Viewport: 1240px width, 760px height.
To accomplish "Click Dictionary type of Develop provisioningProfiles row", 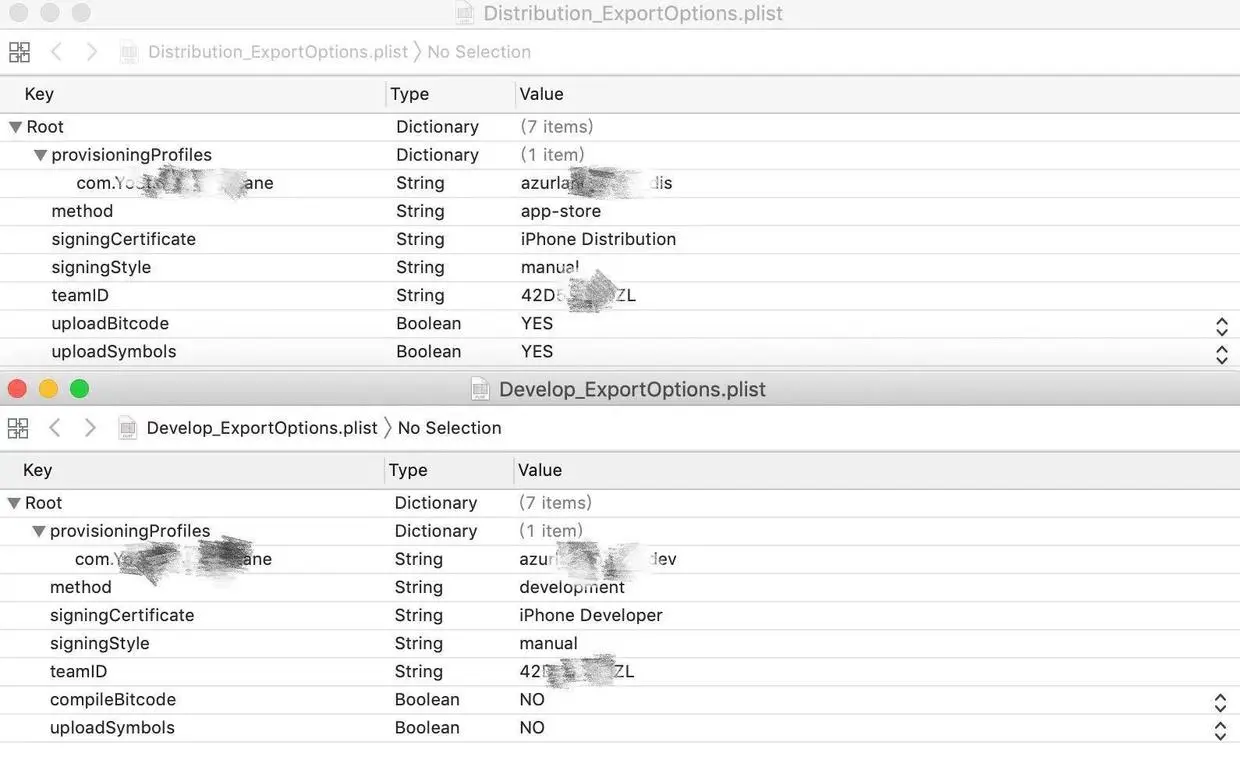I will (x=436, y=531).
